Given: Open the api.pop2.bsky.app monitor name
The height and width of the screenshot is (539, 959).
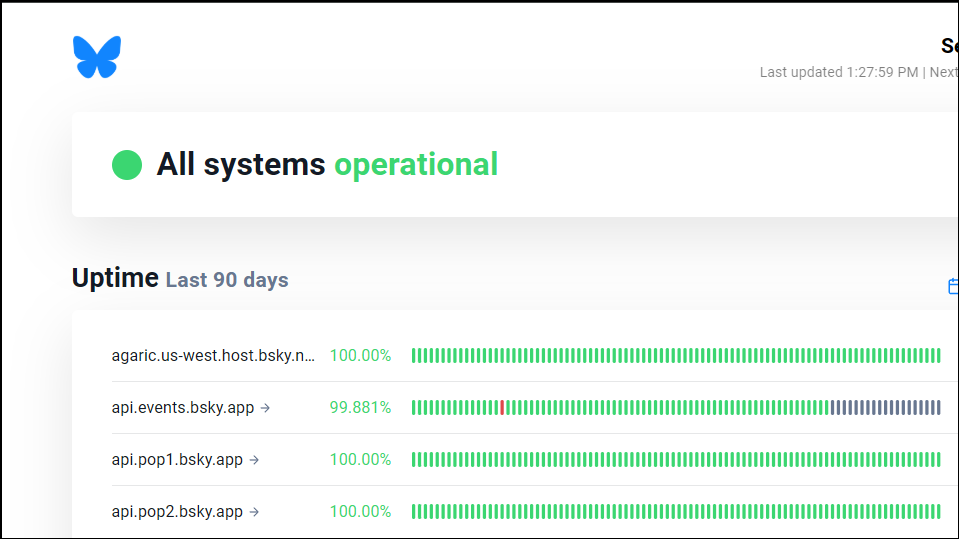Looking at the screenshot, I should [177, 511].
